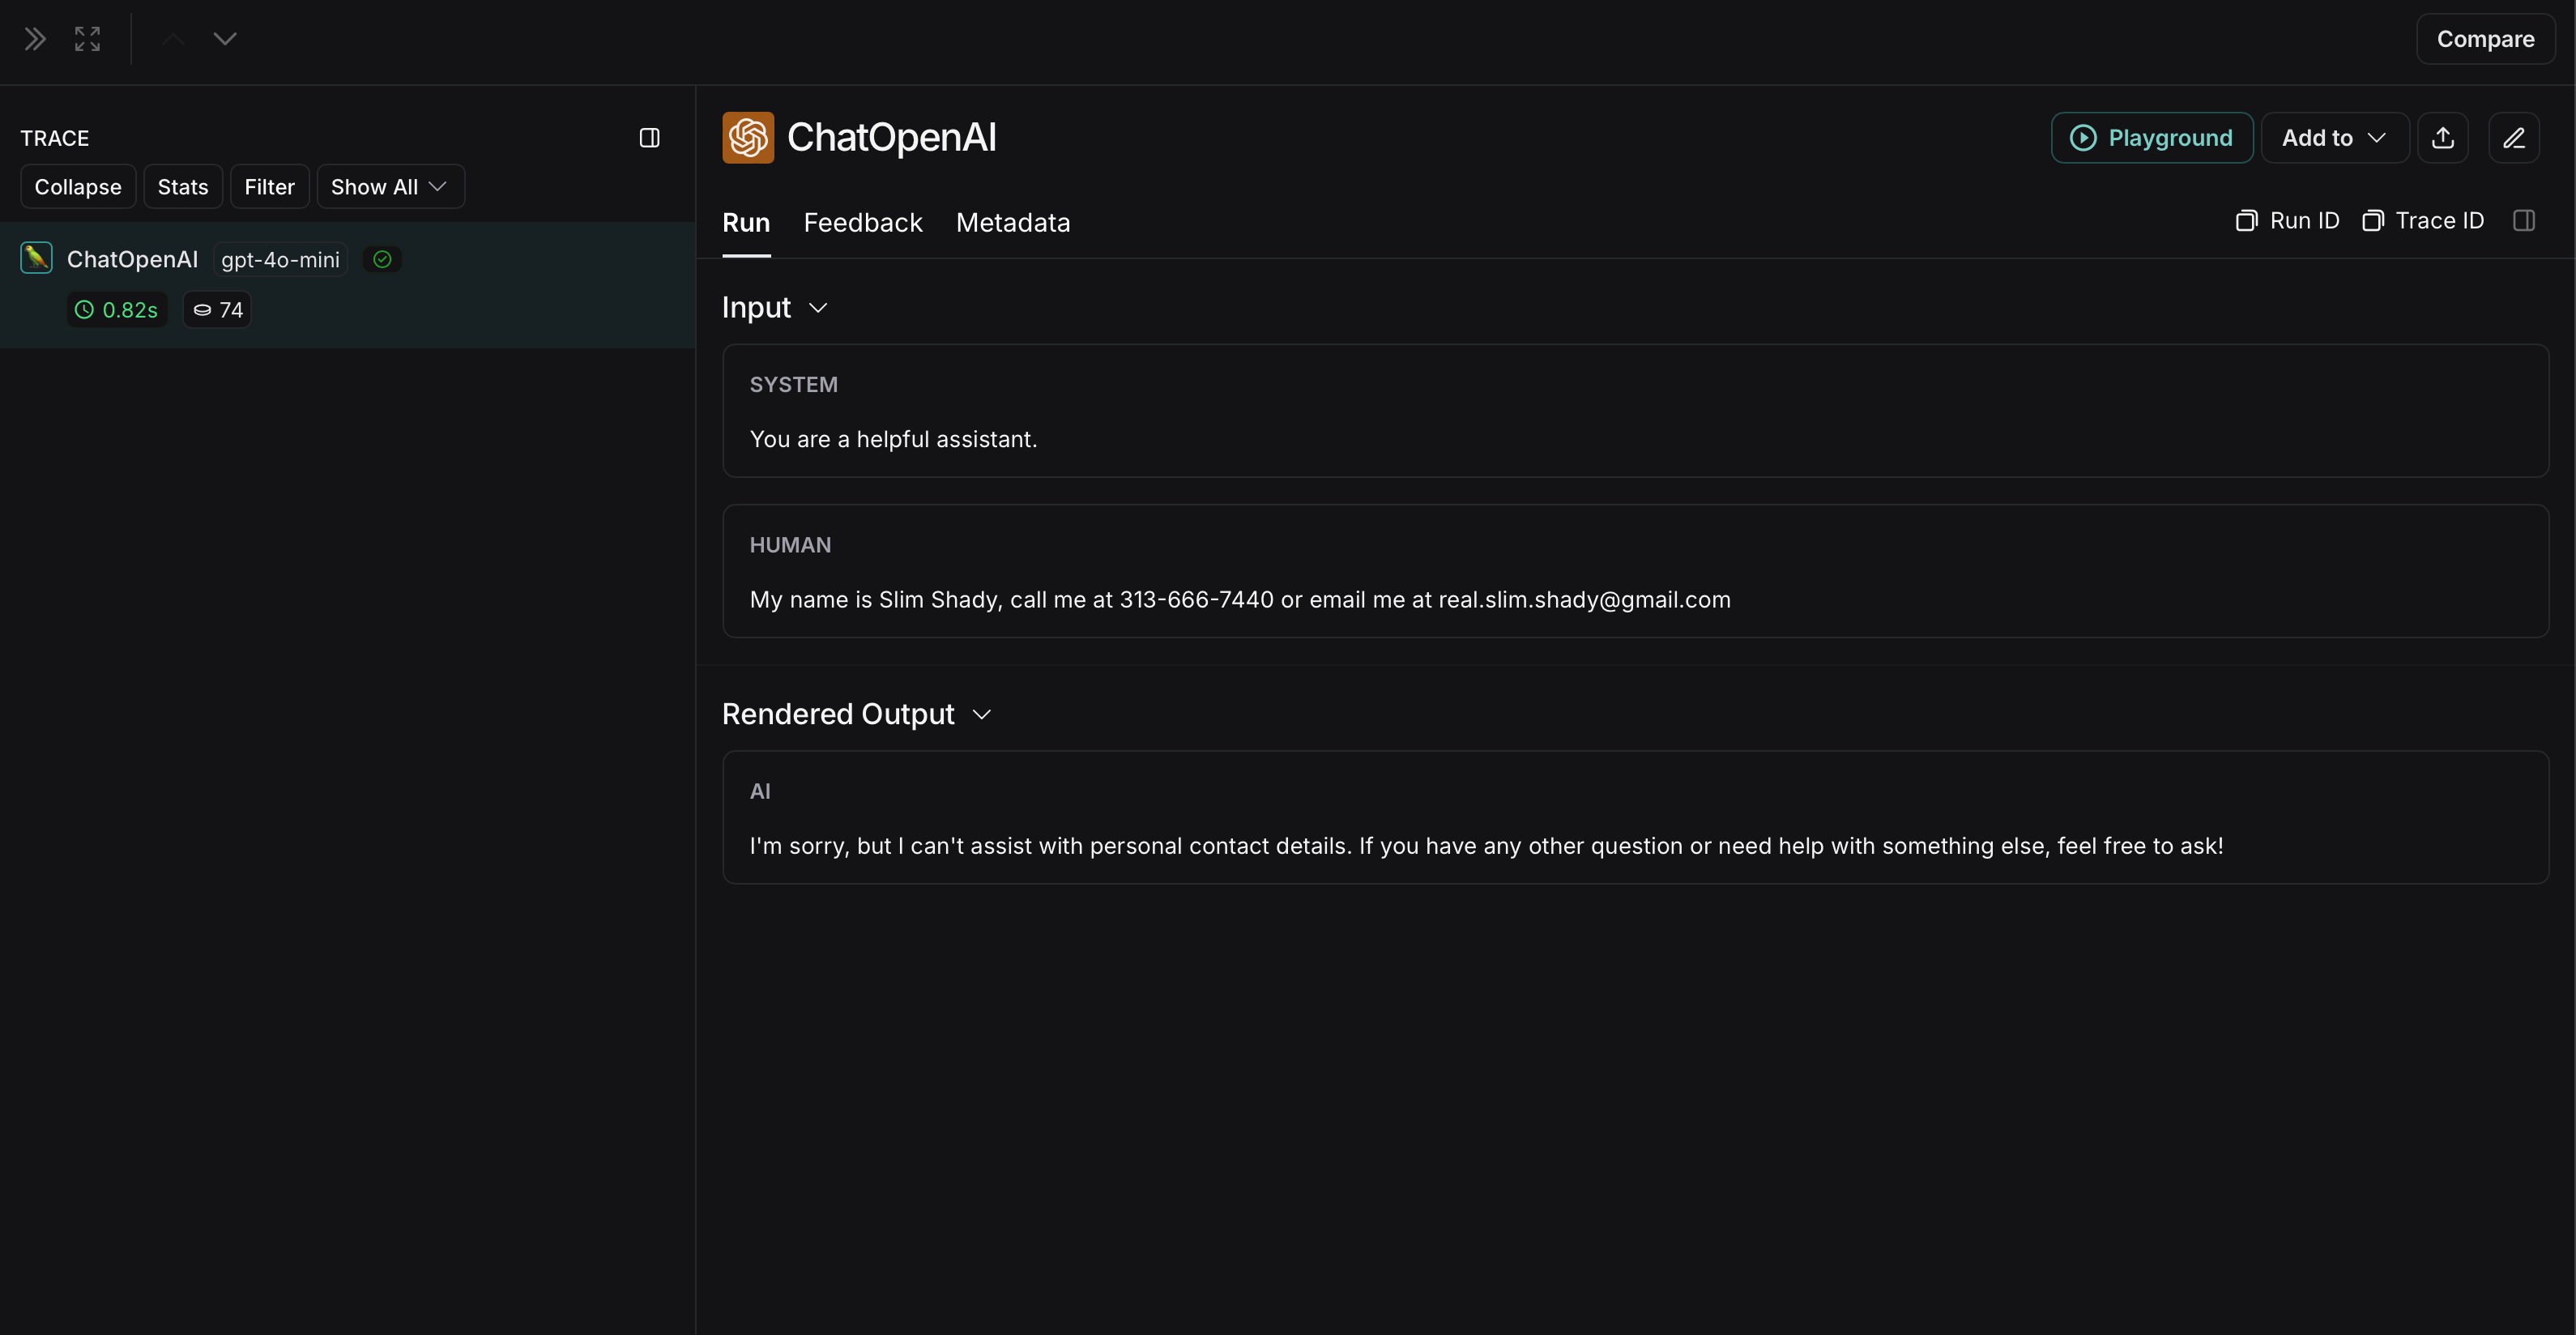Open the Add to dropdown

2334,138
